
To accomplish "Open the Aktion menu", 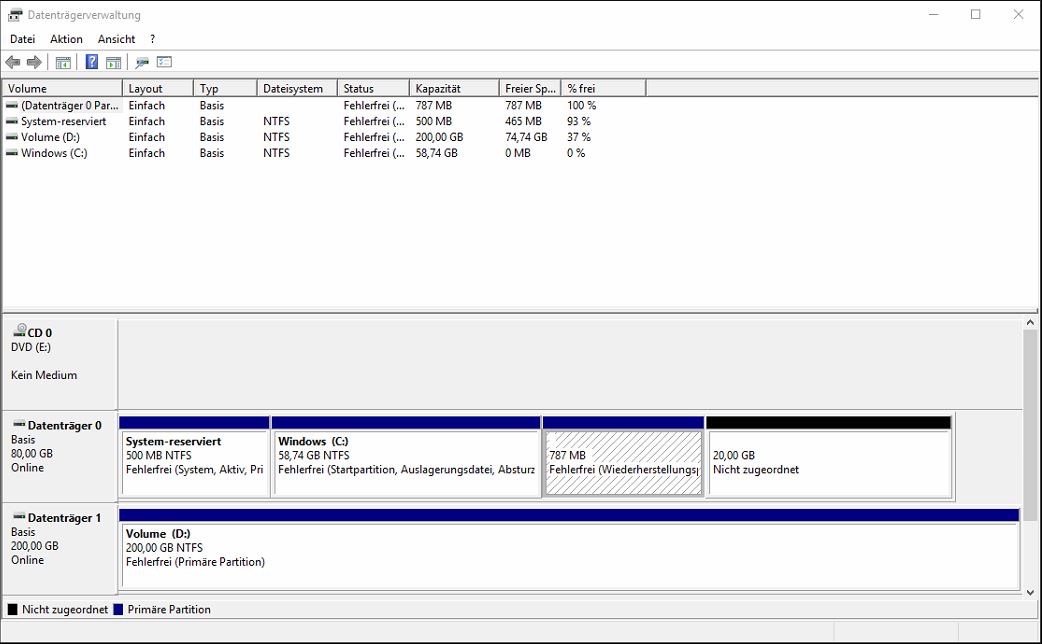I will click(x=66, y=39).
